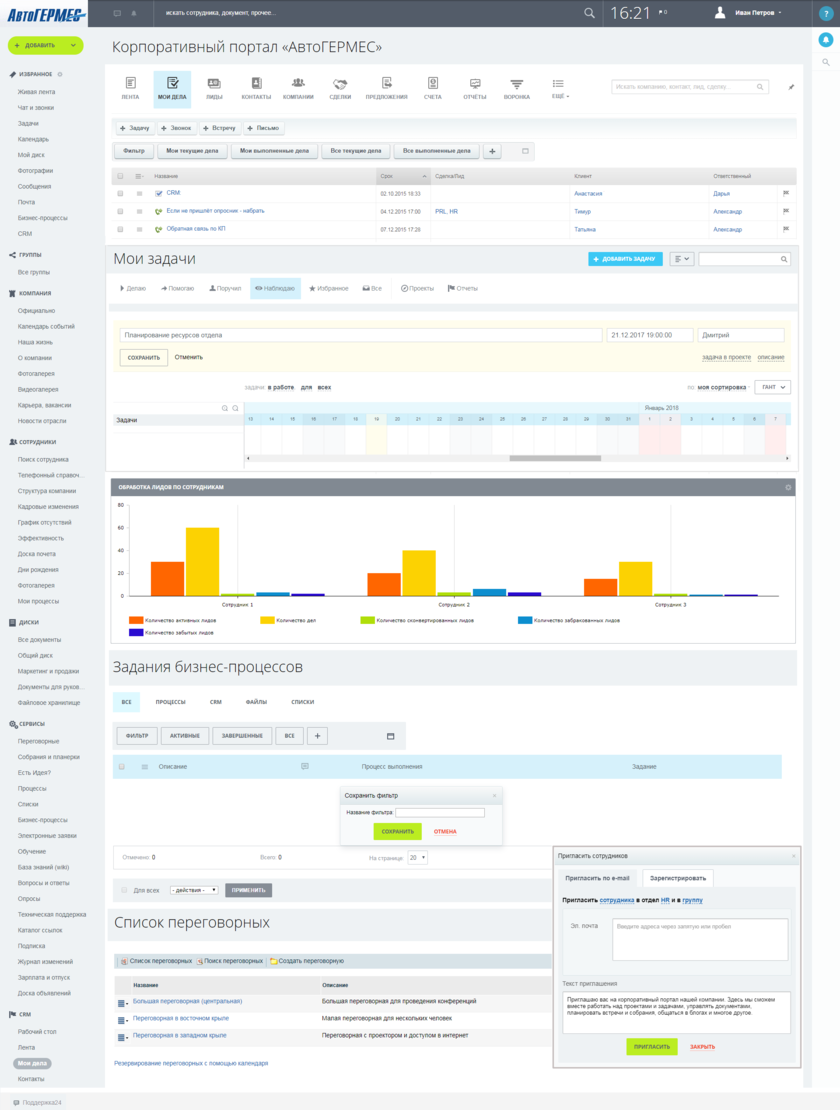Tick the checkbox for the CRM row

(x=121, y=193)
